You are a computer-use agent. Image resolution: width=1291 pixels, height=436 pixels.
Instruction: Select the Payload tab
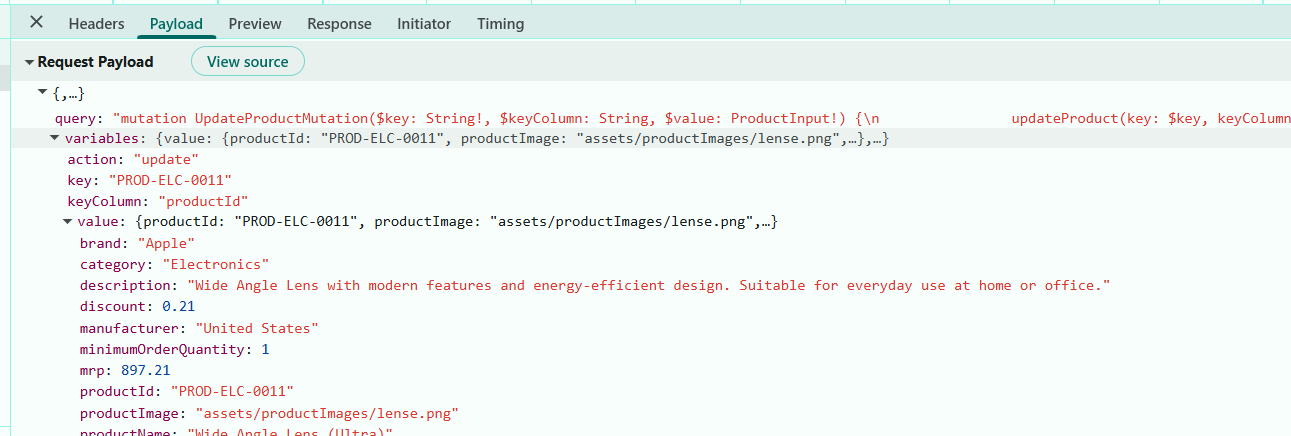click(176, 24)
